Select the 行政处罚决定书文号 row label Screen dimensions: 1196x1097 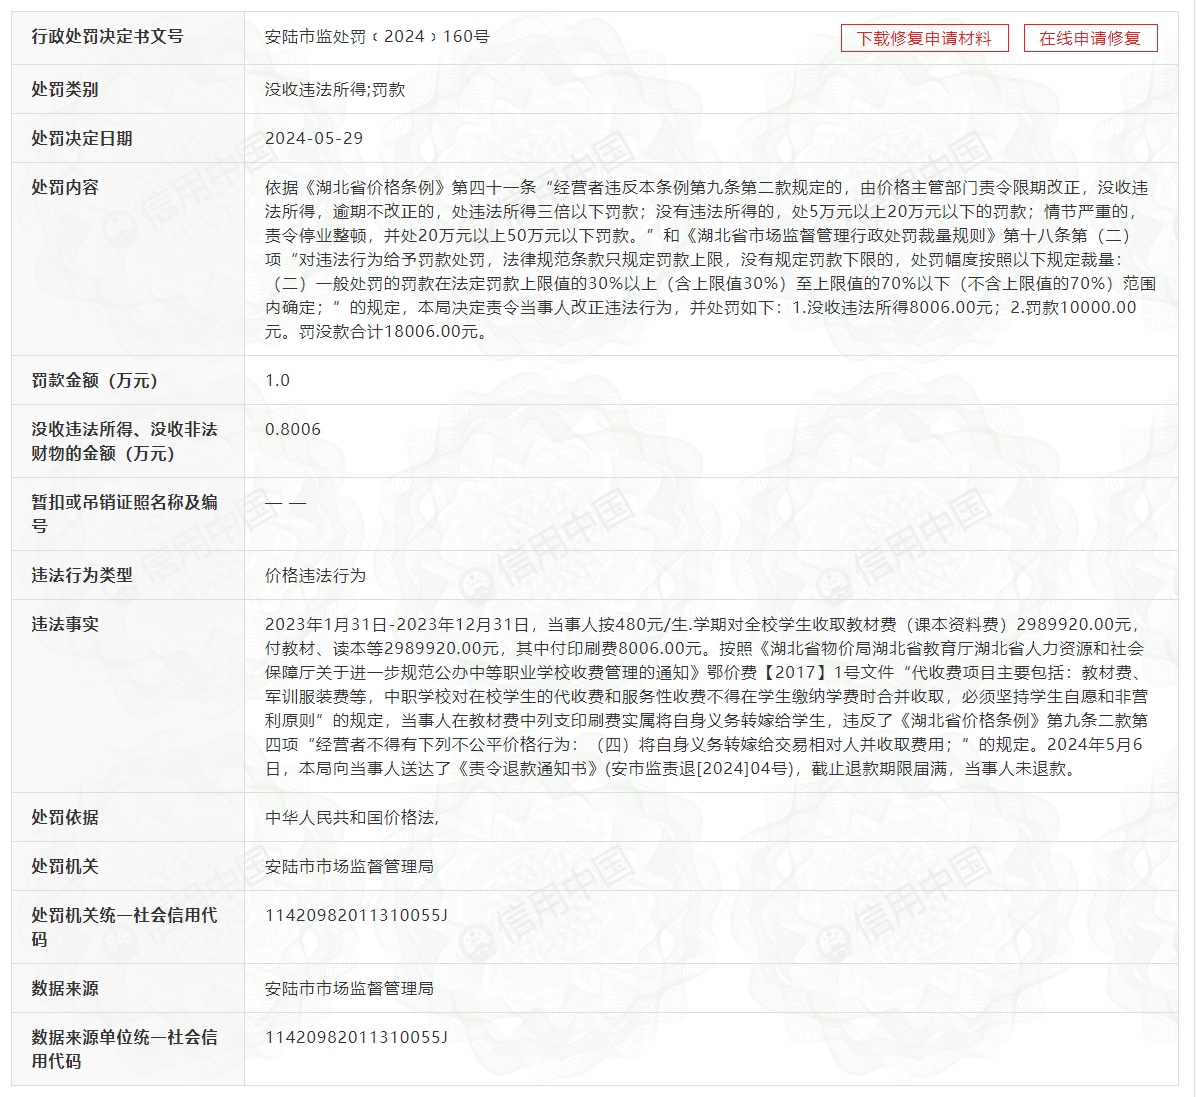point(108,37)
